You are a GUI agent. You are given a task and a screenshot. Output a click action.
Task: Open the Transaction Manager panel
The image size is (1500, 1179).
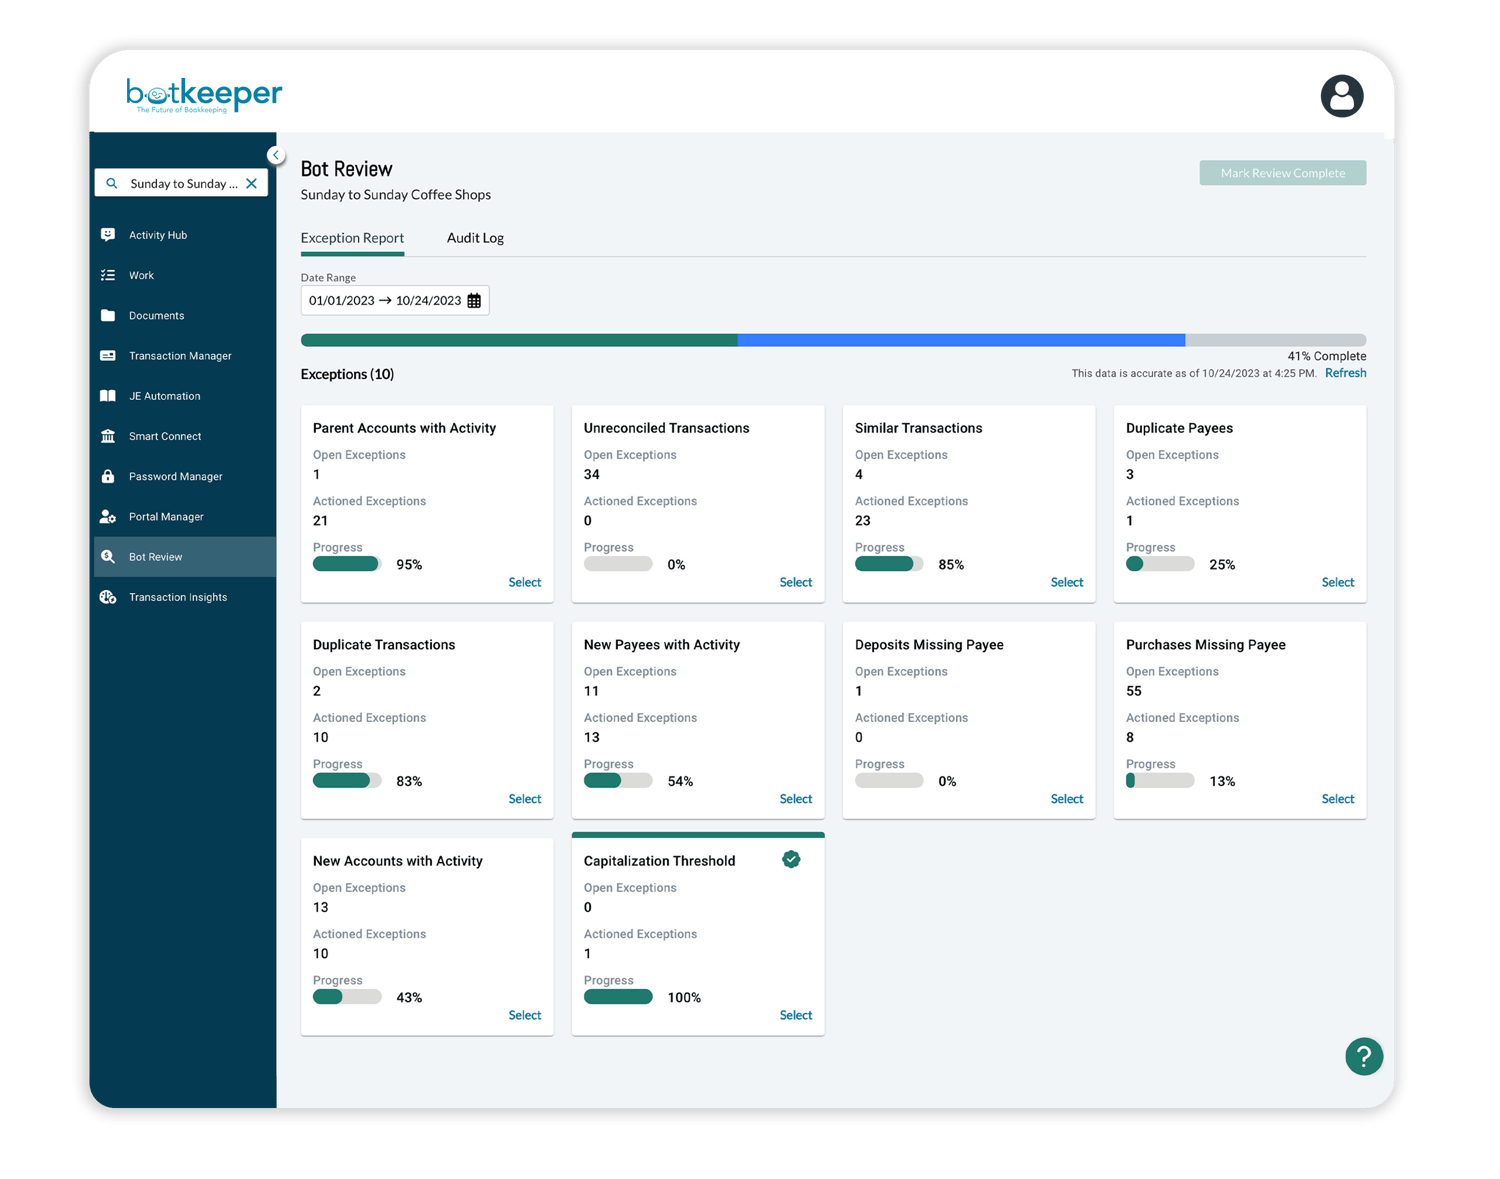click(180, 355)
